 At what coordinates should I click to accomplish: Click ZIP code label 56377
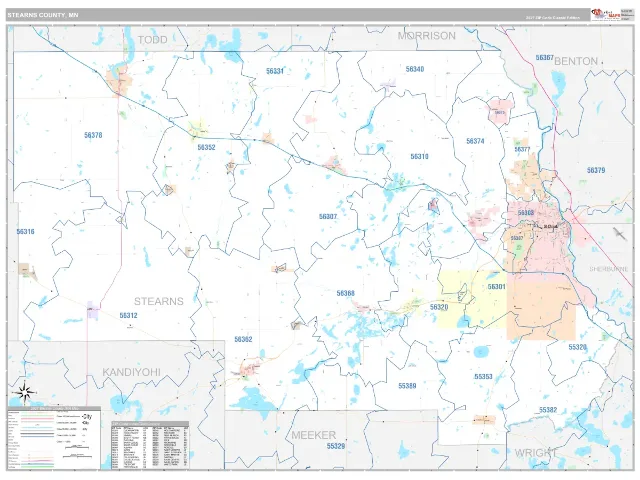(522, 150)
